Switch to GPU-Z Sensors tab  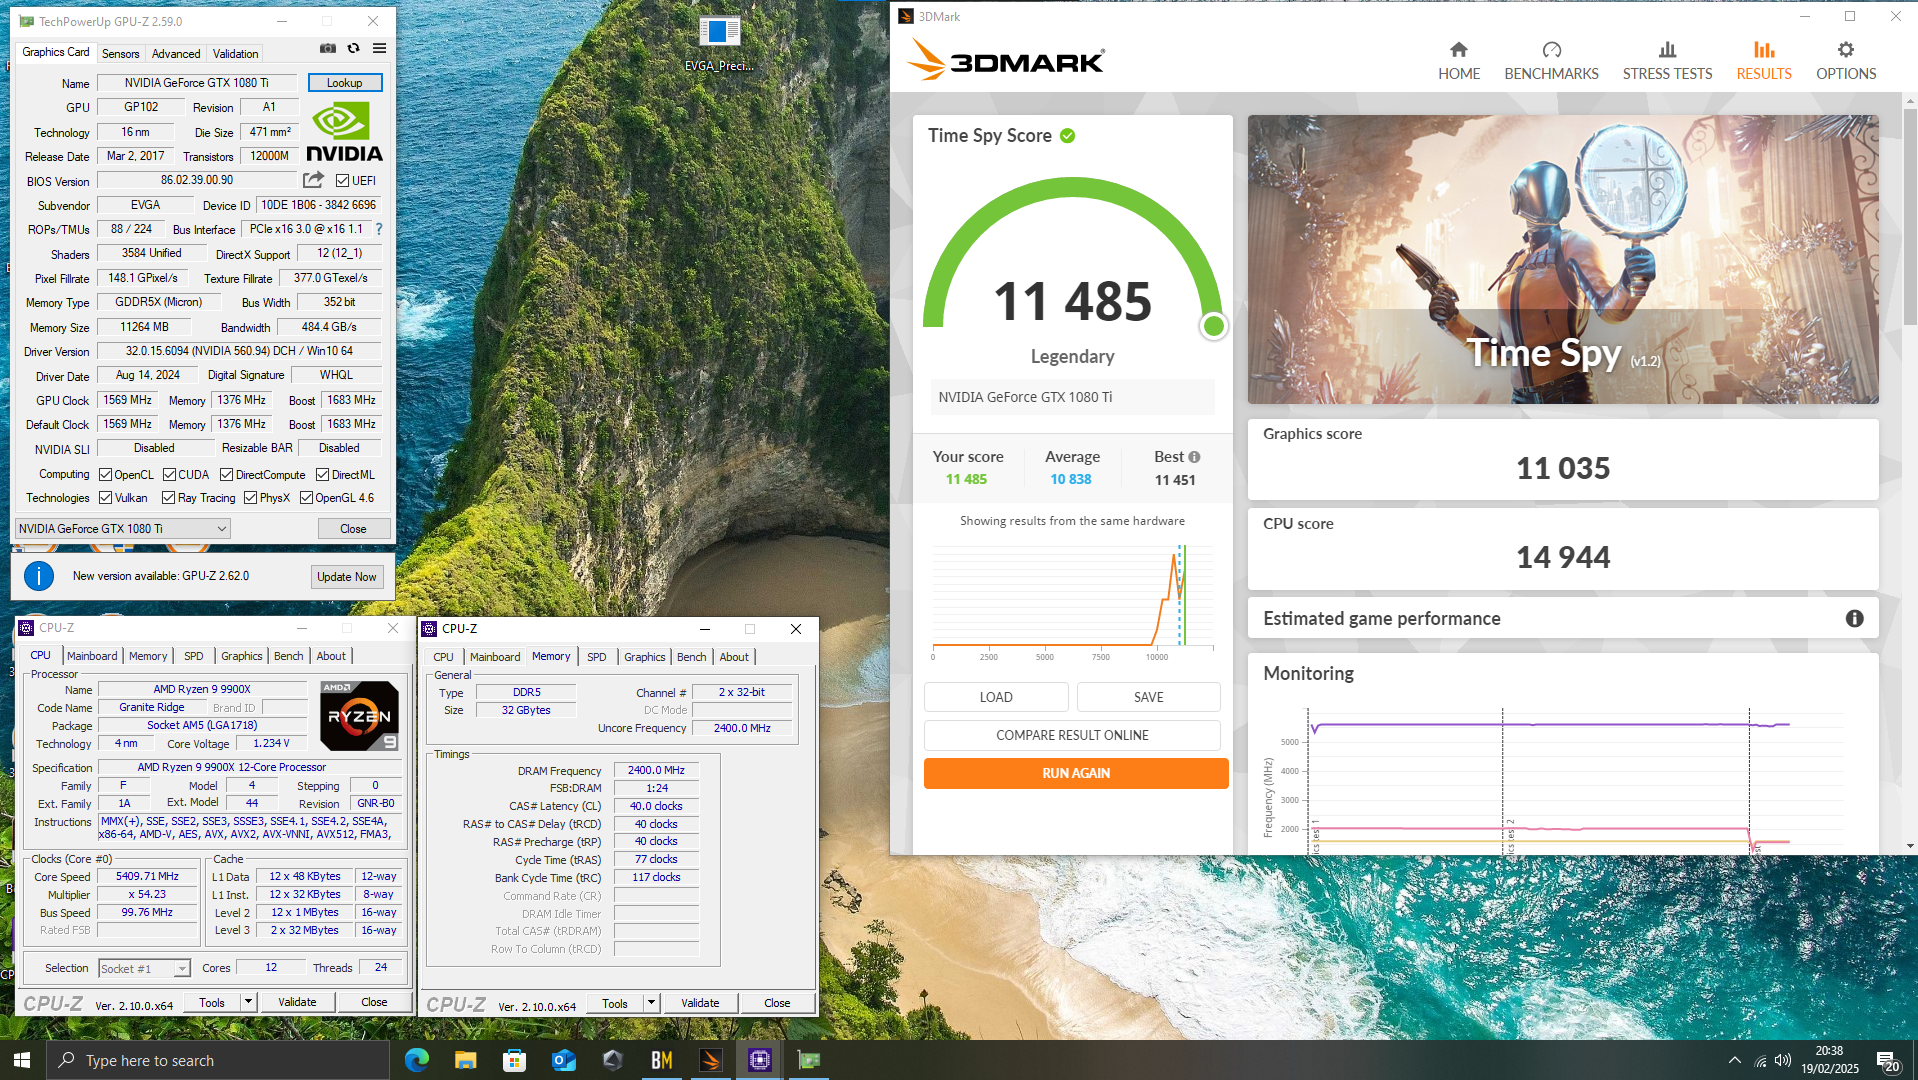point(120,54)
